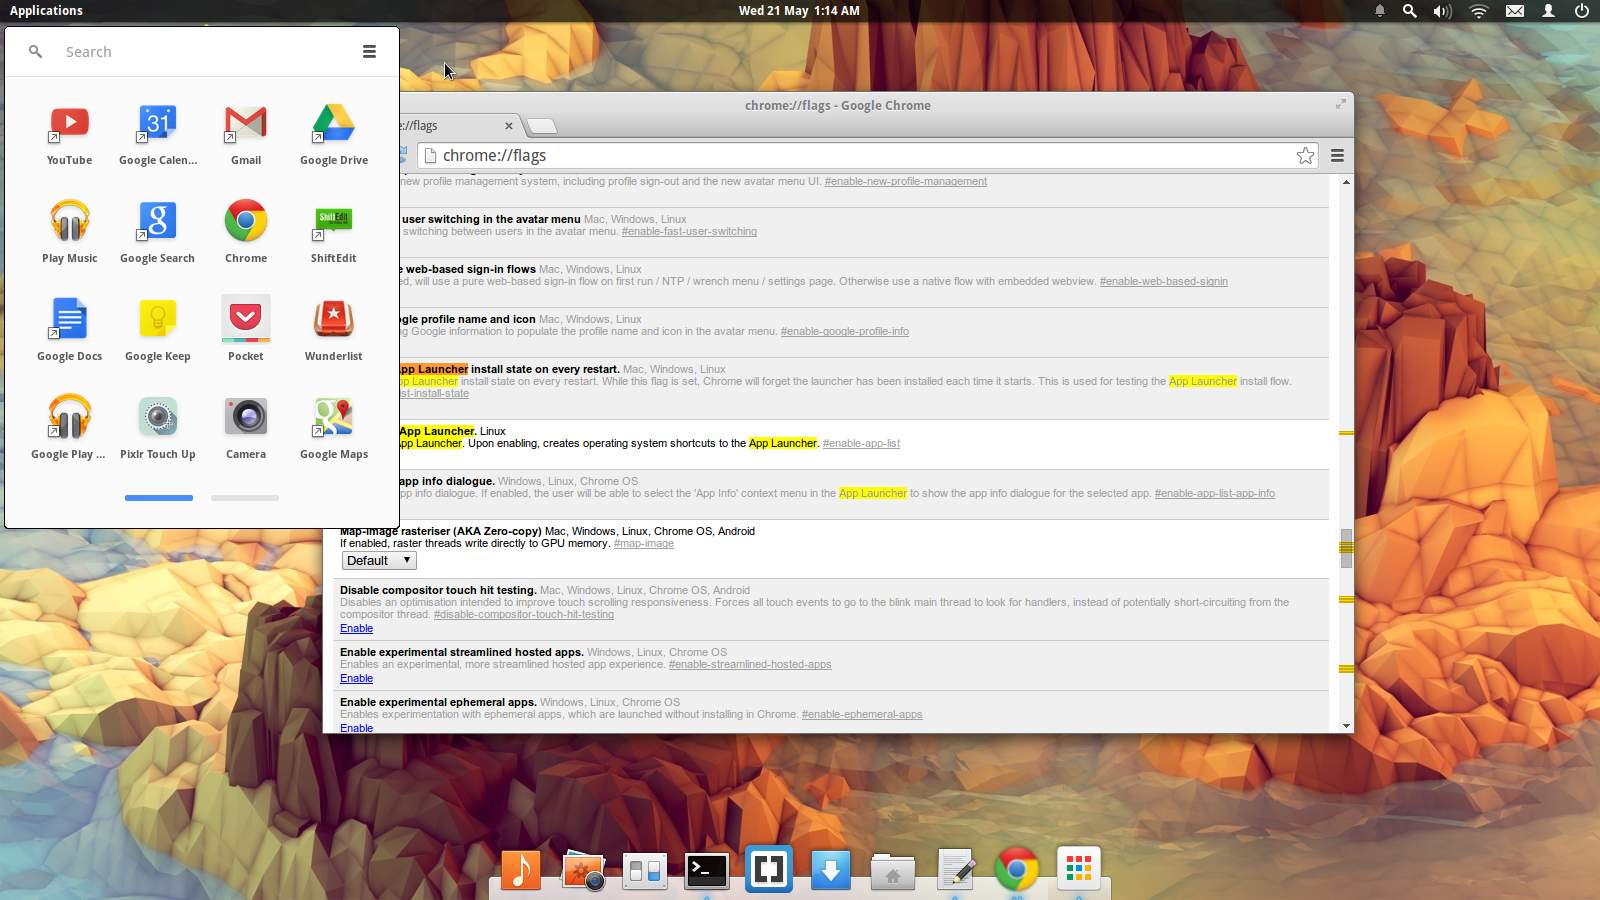
Task: Open #enable-google-profile-info anchor link
Action: (844, 331)
